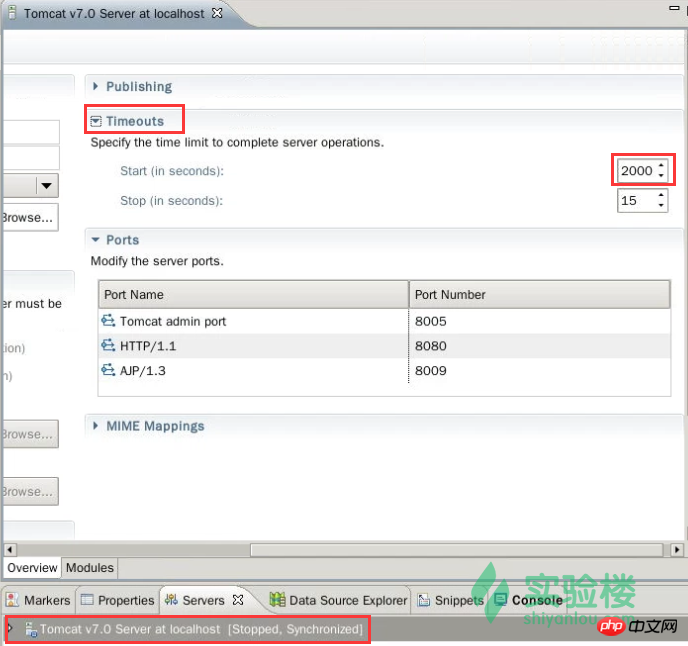Open the dropdown arrow in left panel

(x=47, y=186)
